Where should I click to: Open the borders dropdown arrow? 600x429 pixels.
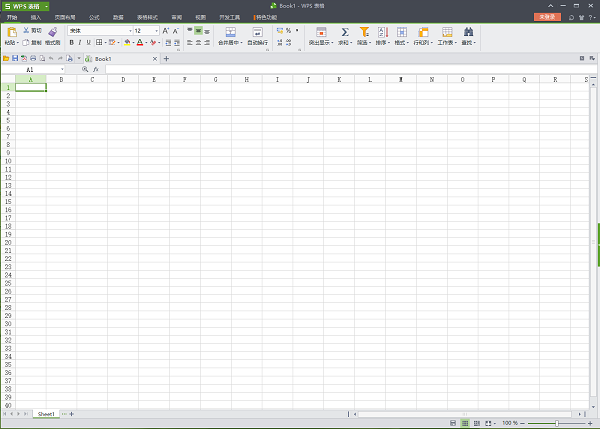click(106, 42)
